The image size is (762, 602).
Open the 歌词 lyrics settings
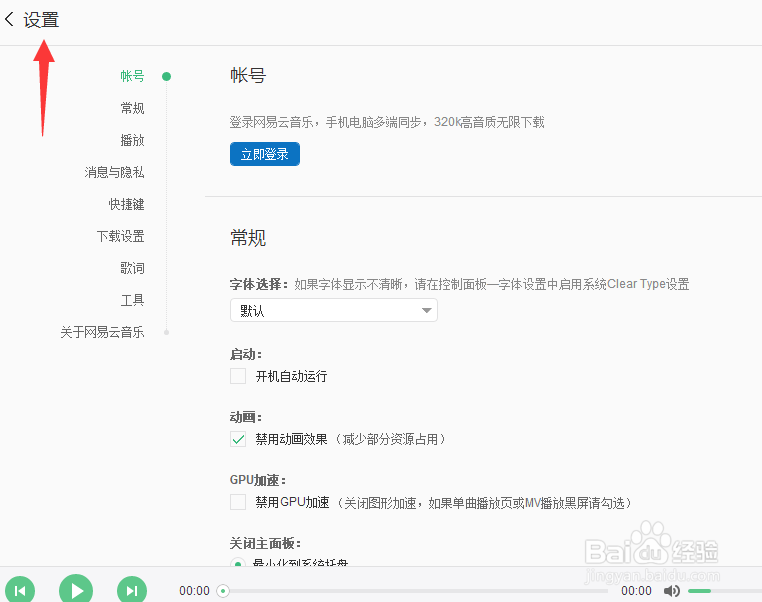pos(132,268)
